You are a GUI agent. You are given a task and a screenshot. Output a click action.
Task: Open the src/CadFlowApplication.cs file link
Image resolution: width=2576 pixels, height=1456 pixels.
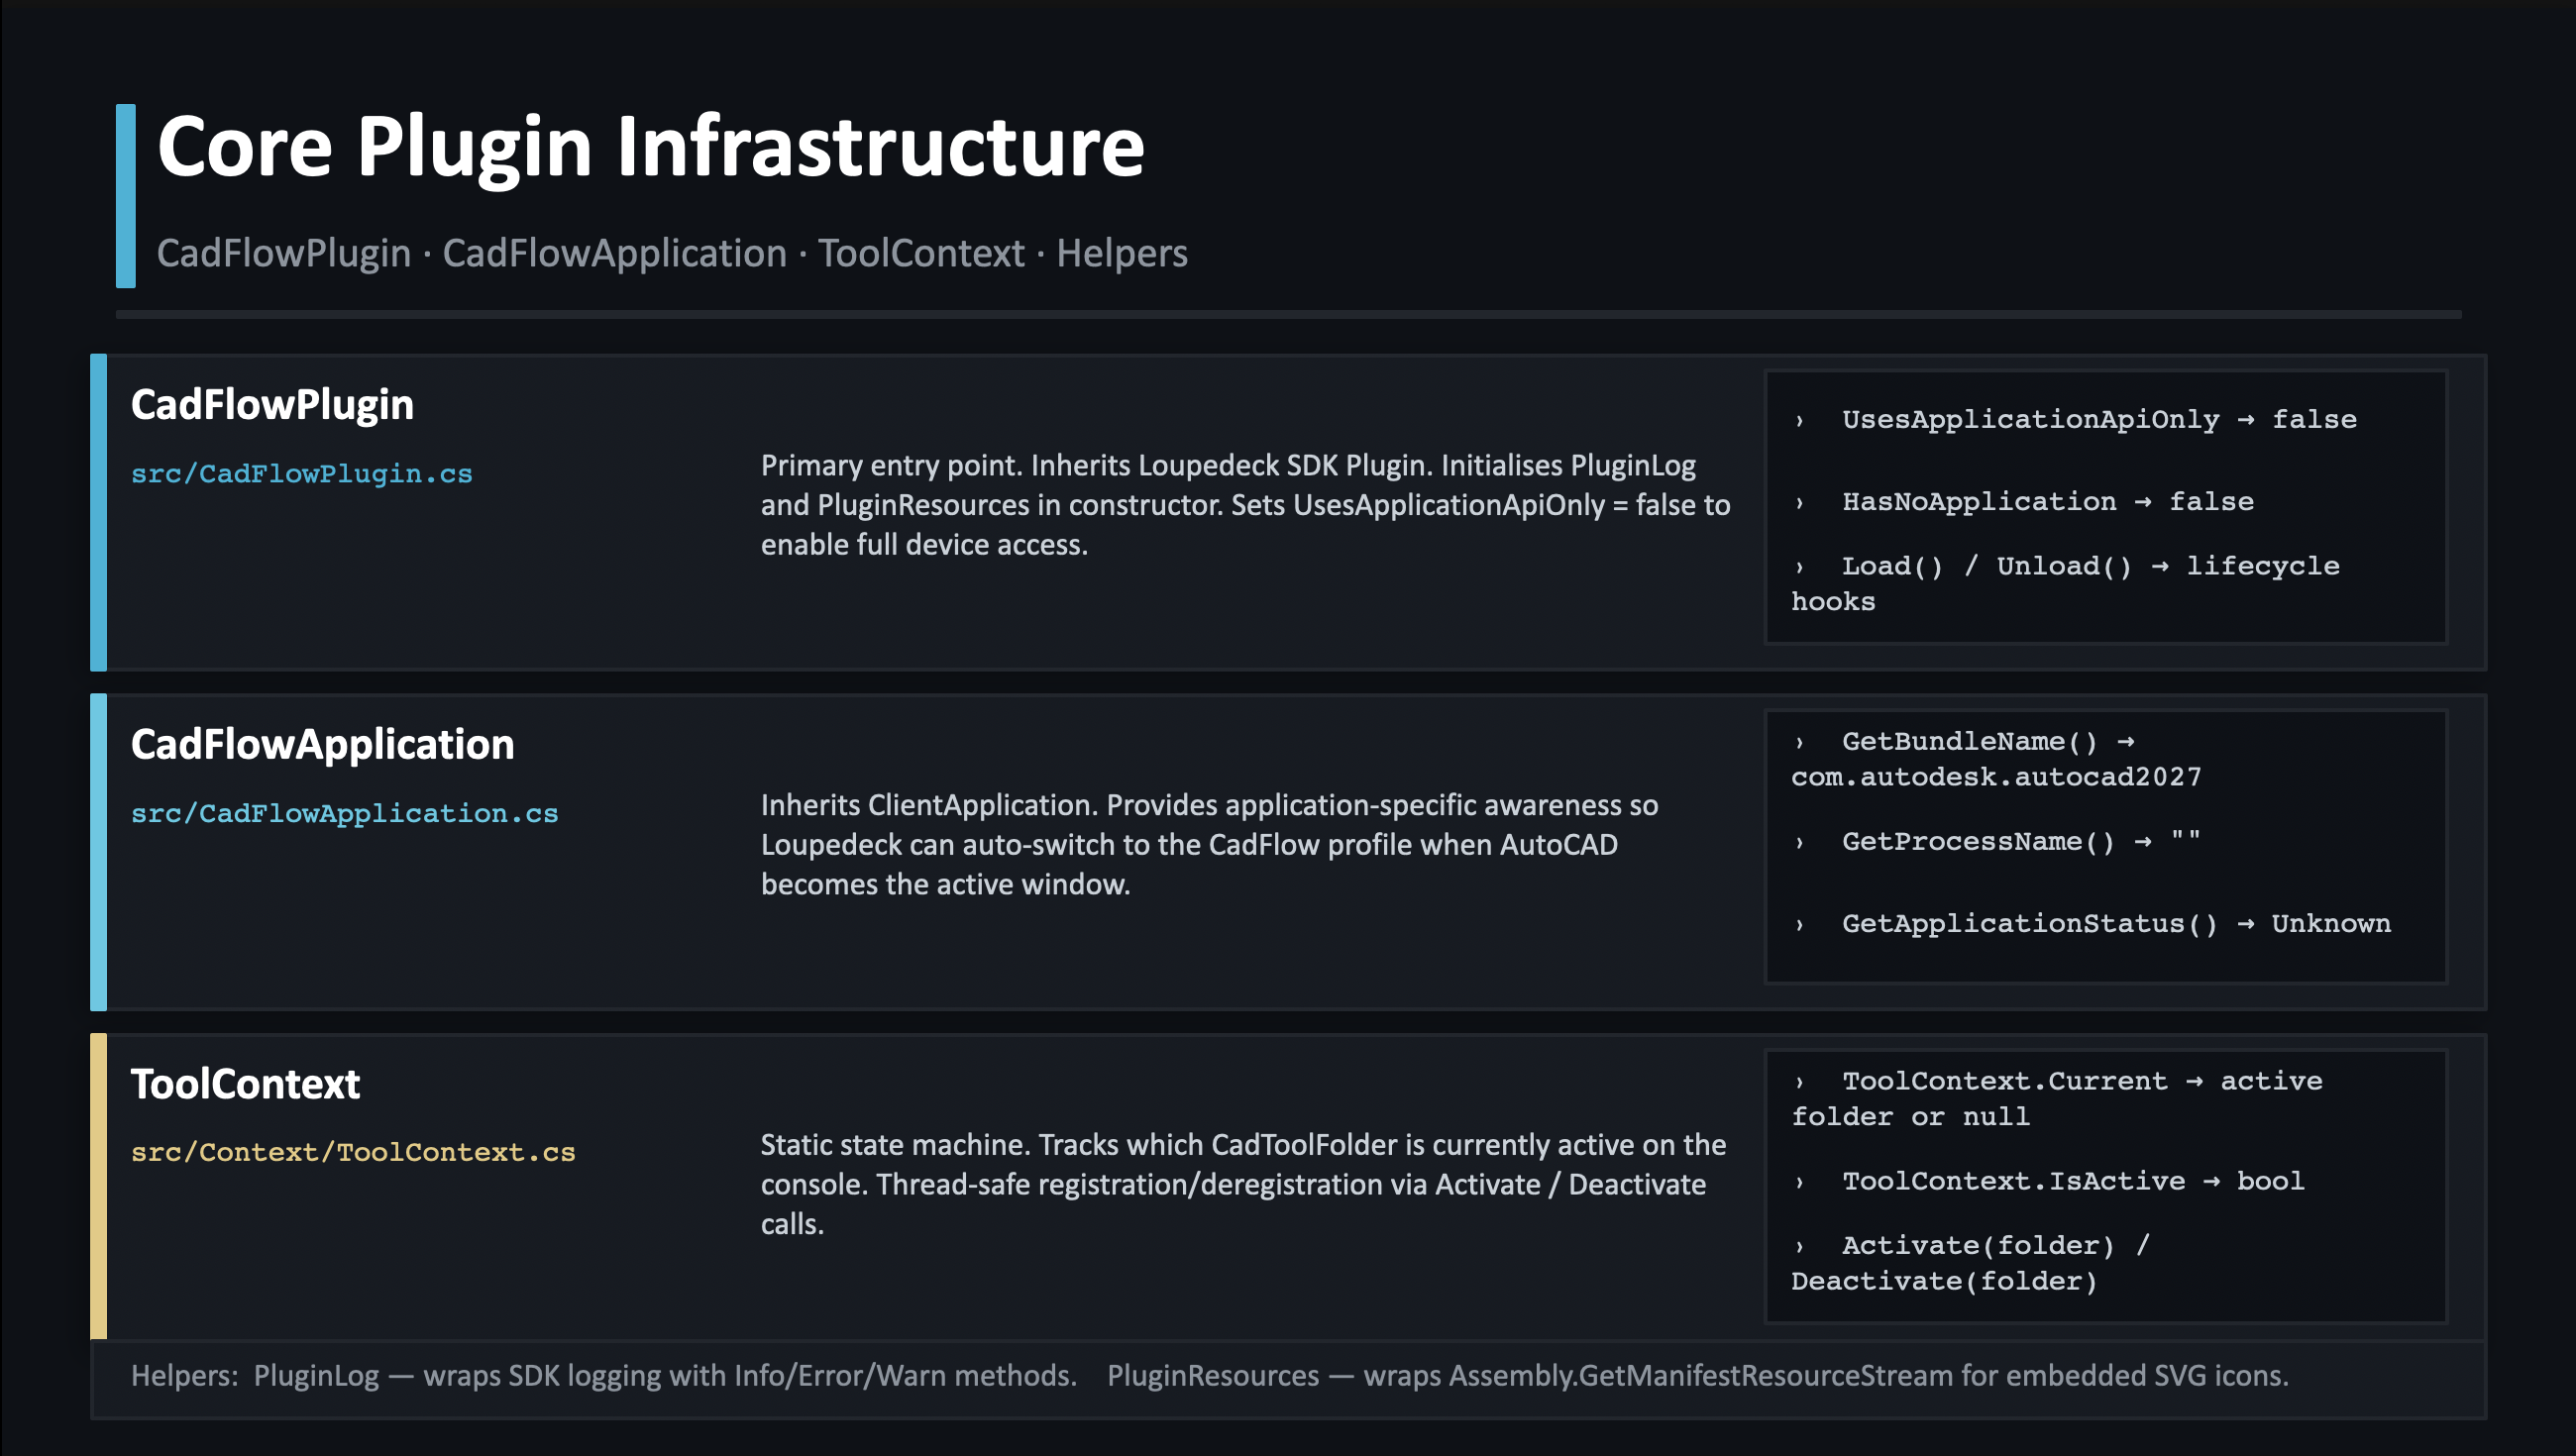(x=344, y=813)
